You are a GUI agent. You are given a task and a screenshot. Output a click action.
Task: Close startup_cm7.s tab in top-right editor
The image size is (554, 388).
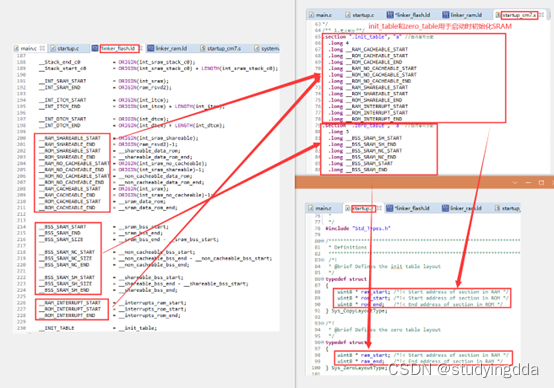coord(541,15)
